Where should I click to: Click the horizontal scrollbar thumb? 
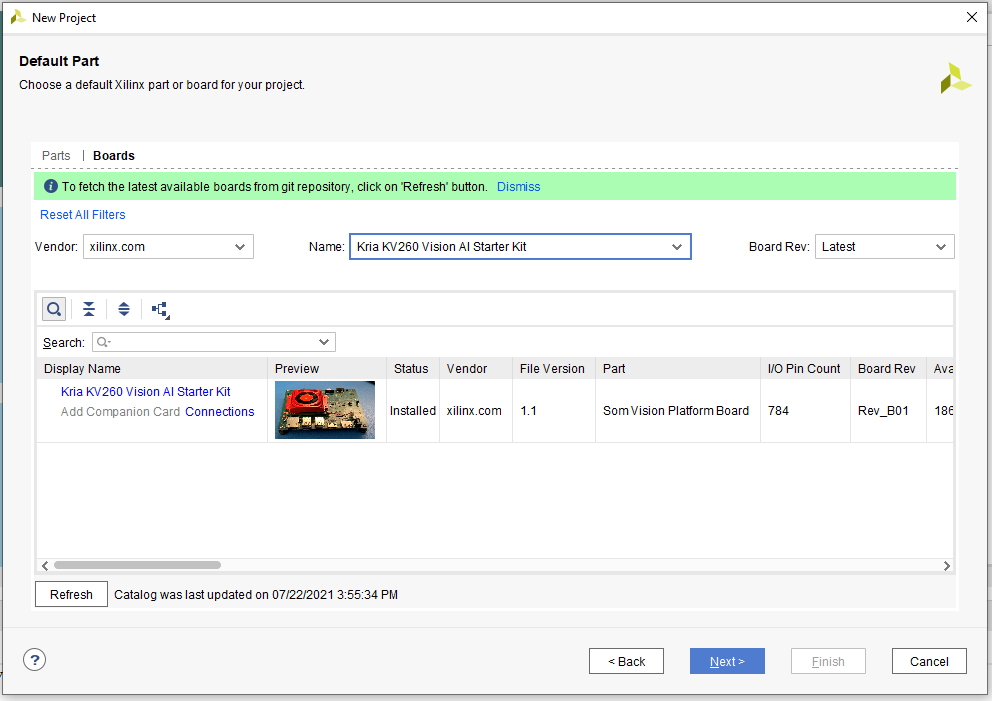pos(137,565)
